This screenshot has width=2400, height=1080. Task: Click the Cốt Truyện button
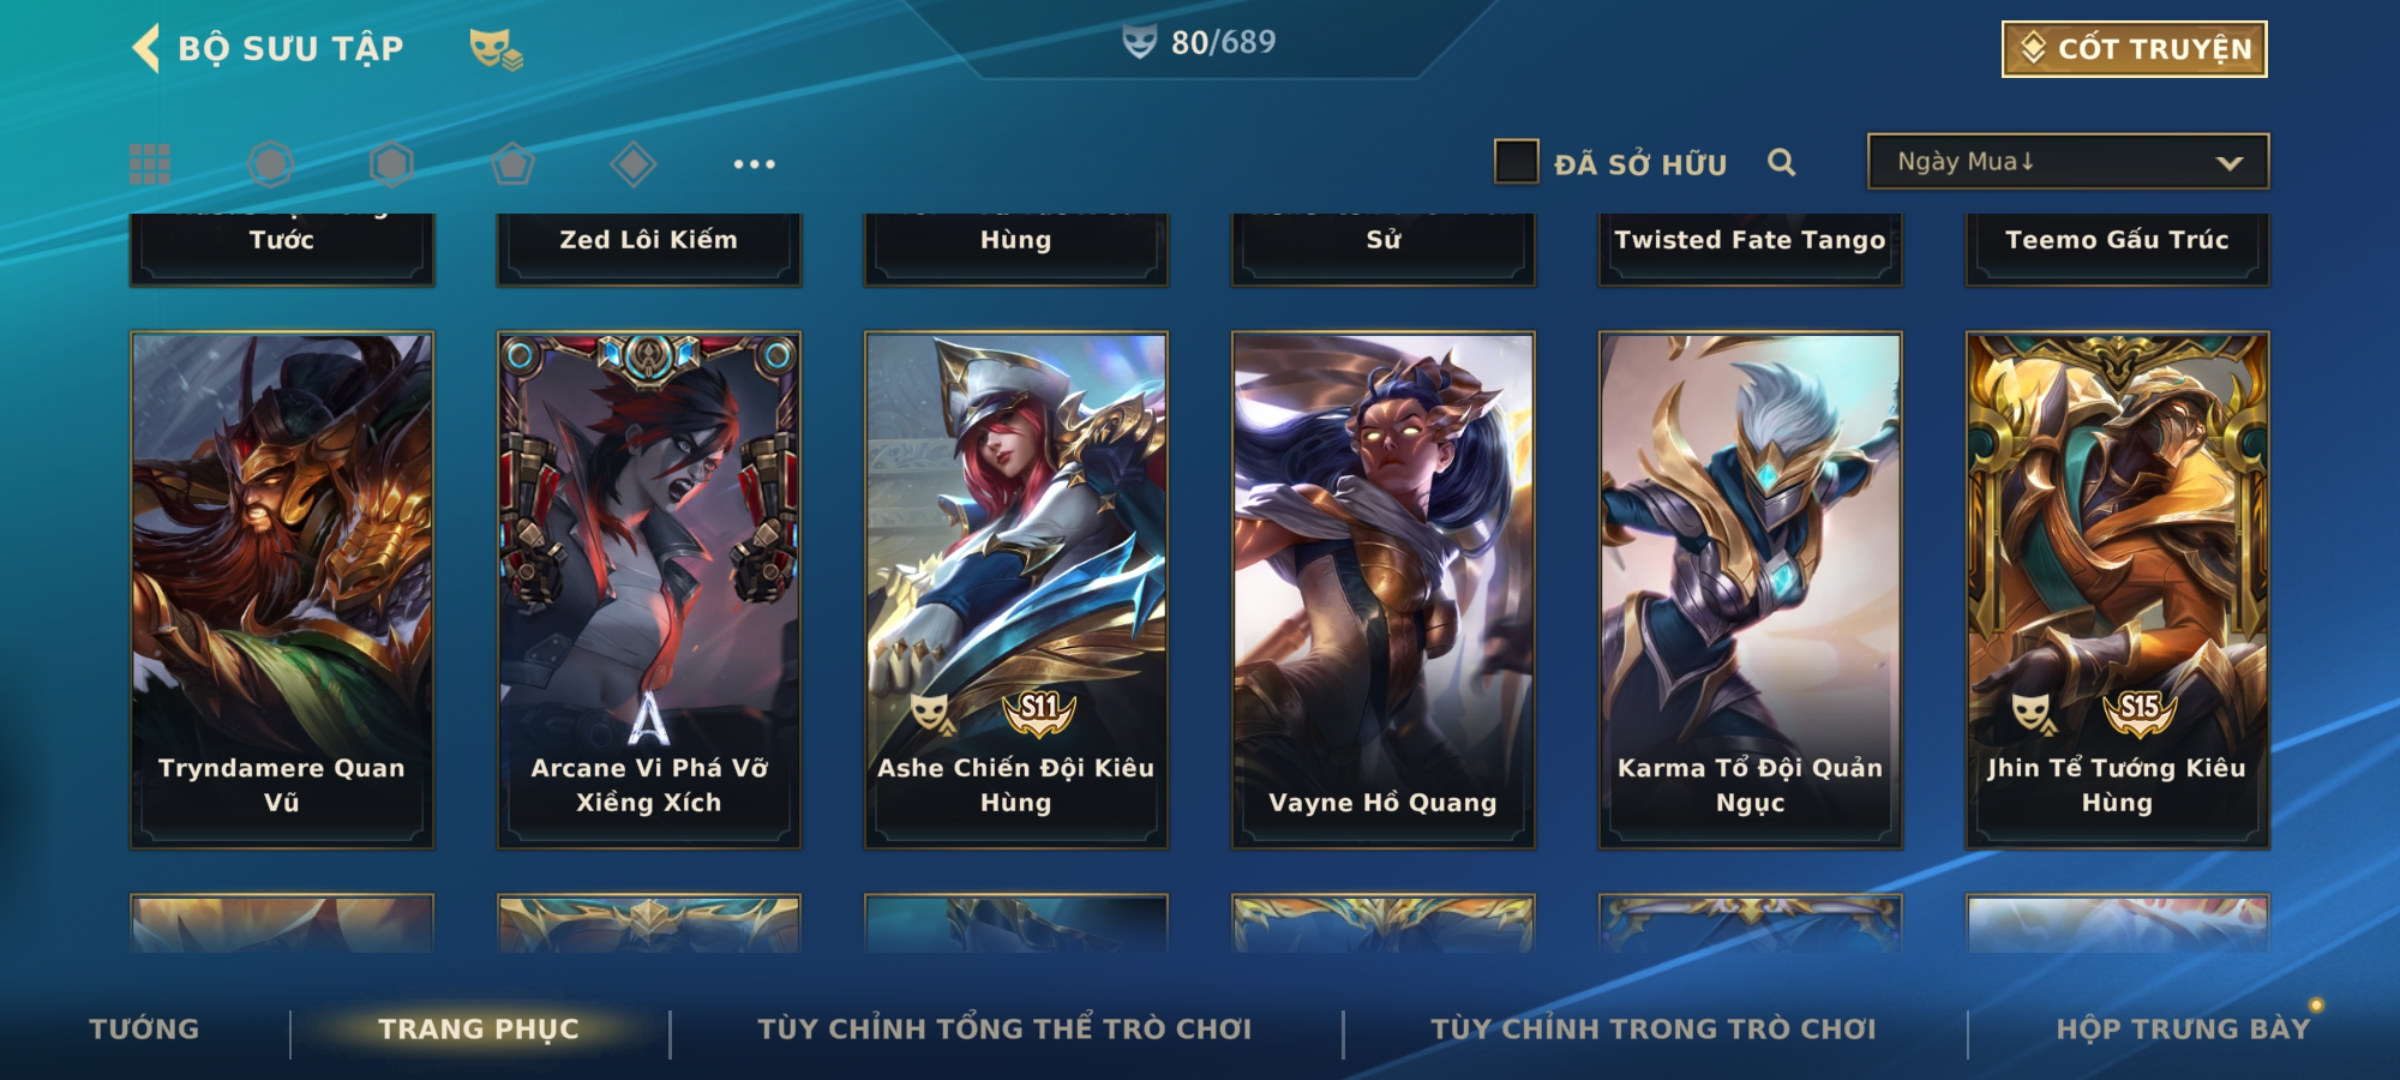coord(2134,49)
